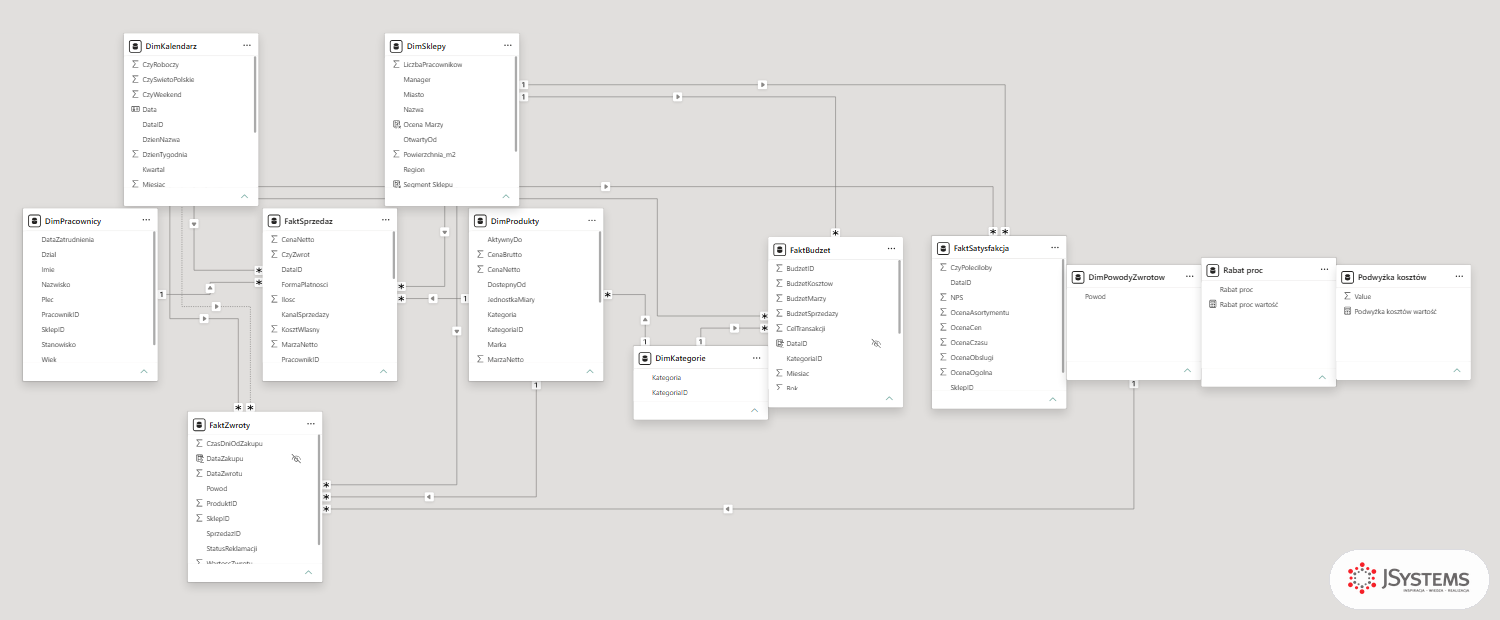Click the DimProdukty table header icon
Image resolution: width=1500 pixels, height=620 pixels.
coord(480,220)
